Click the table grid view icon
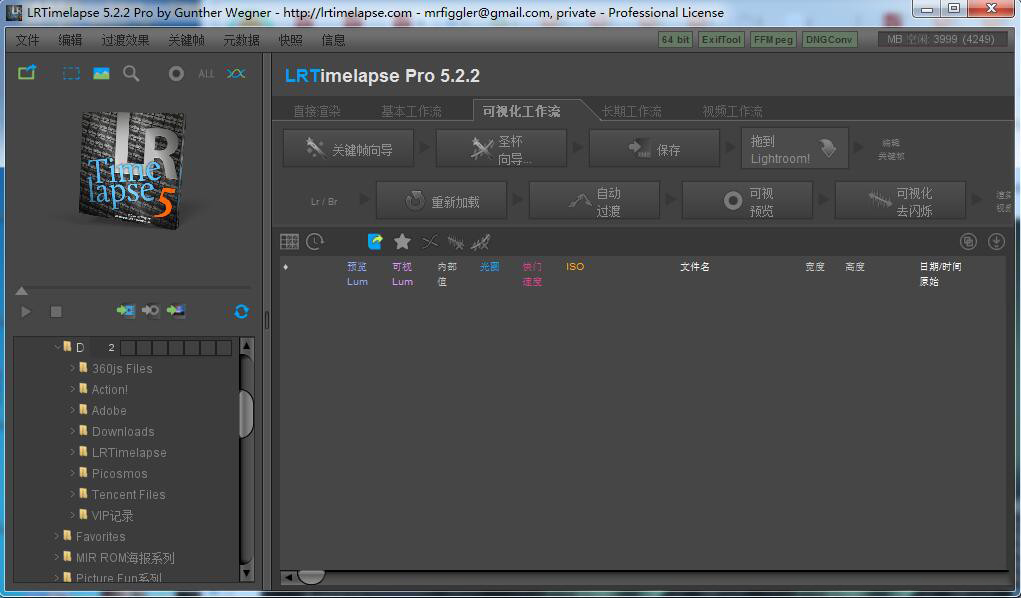Image resolution: width=1021 pixels, height=598 pixels. tap(289, 242)
